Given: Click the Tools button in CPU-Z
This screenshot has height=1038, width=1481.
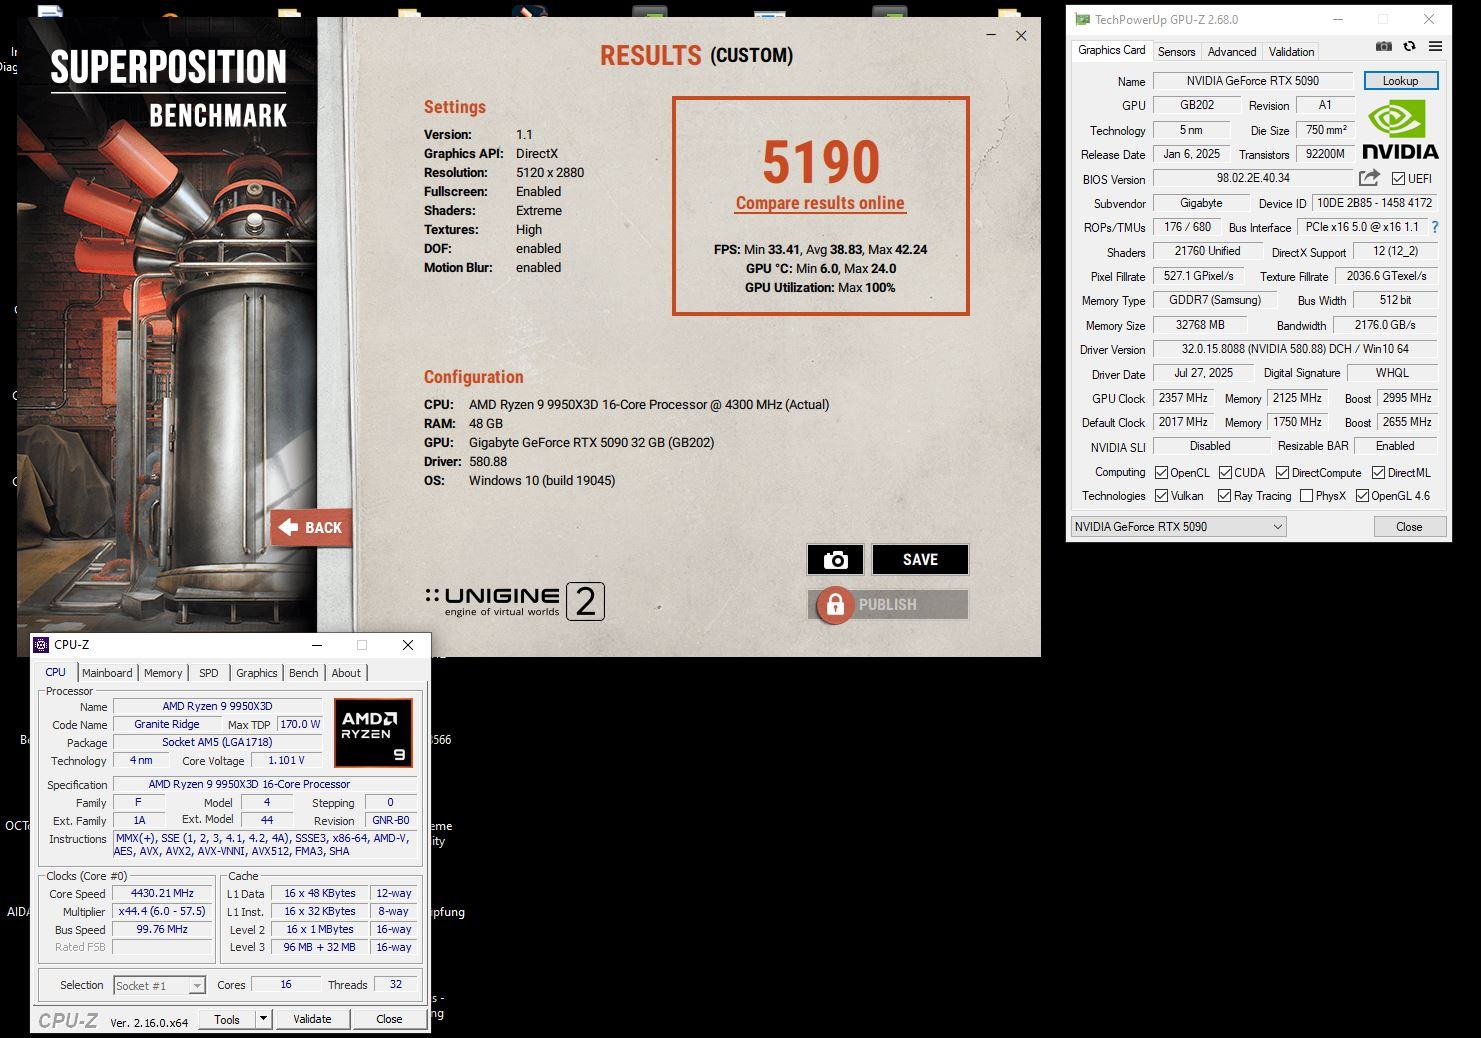Looking at the screenshot, I should (x=227, y=1019).
